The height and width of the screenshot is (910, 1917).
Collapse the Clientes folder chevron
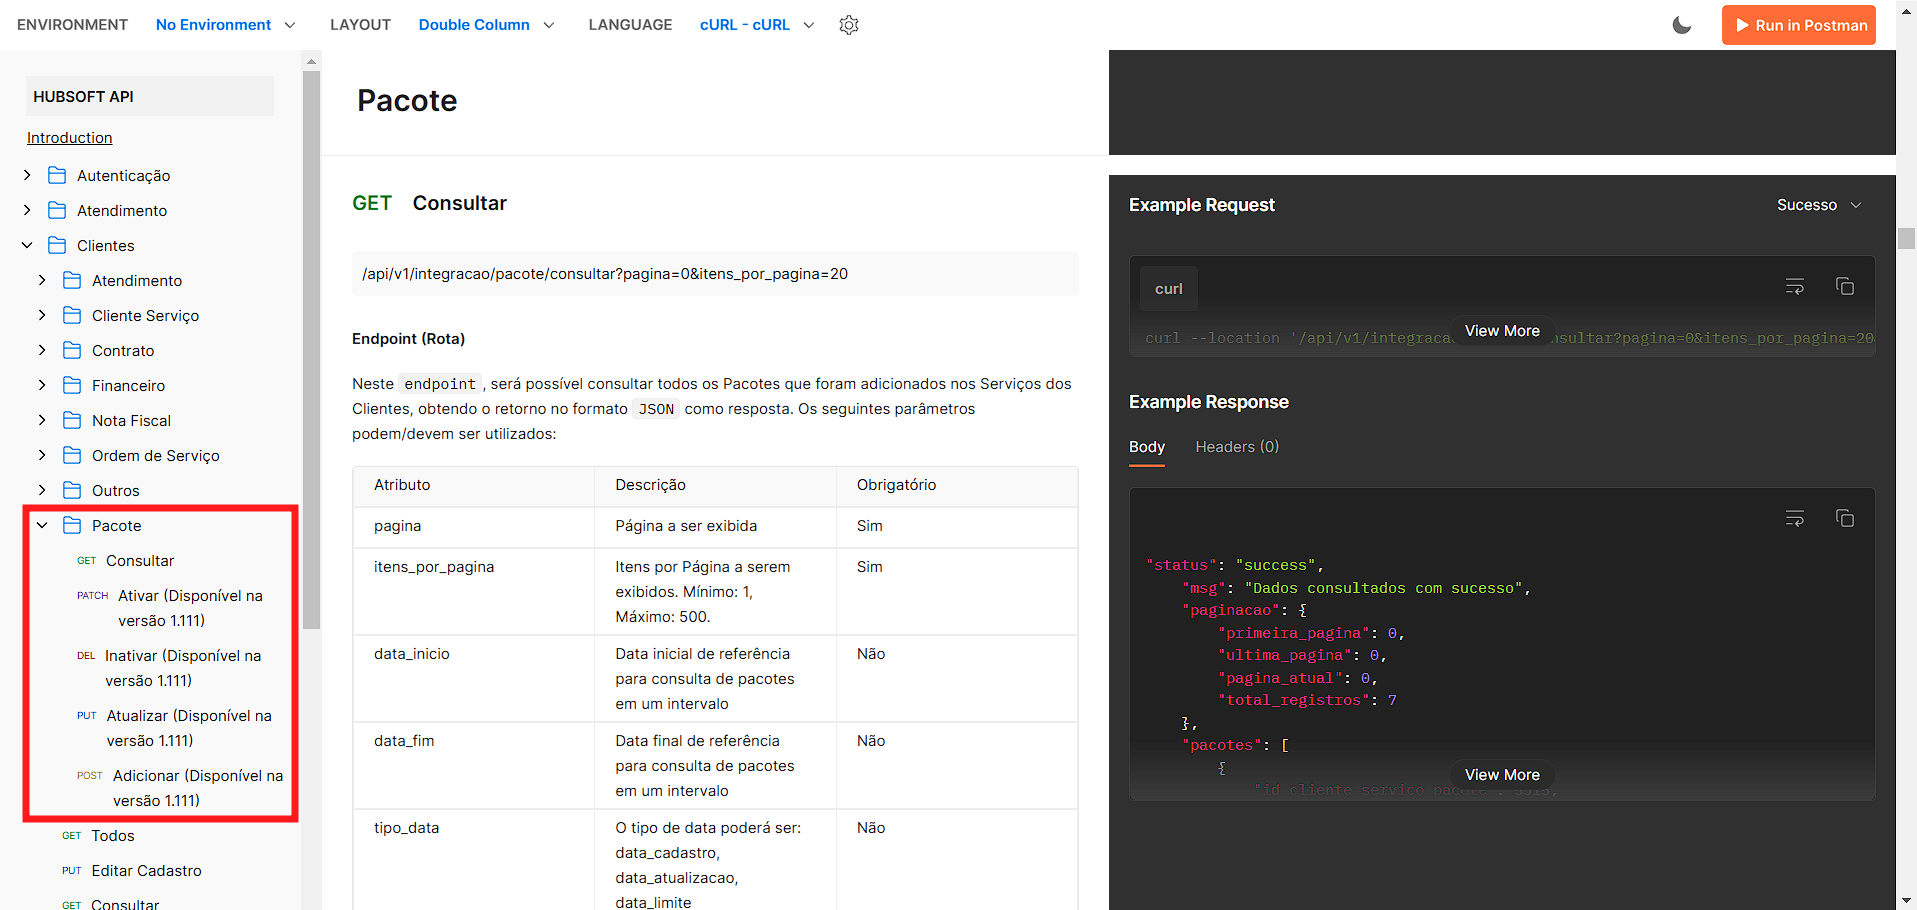[27, 245]
